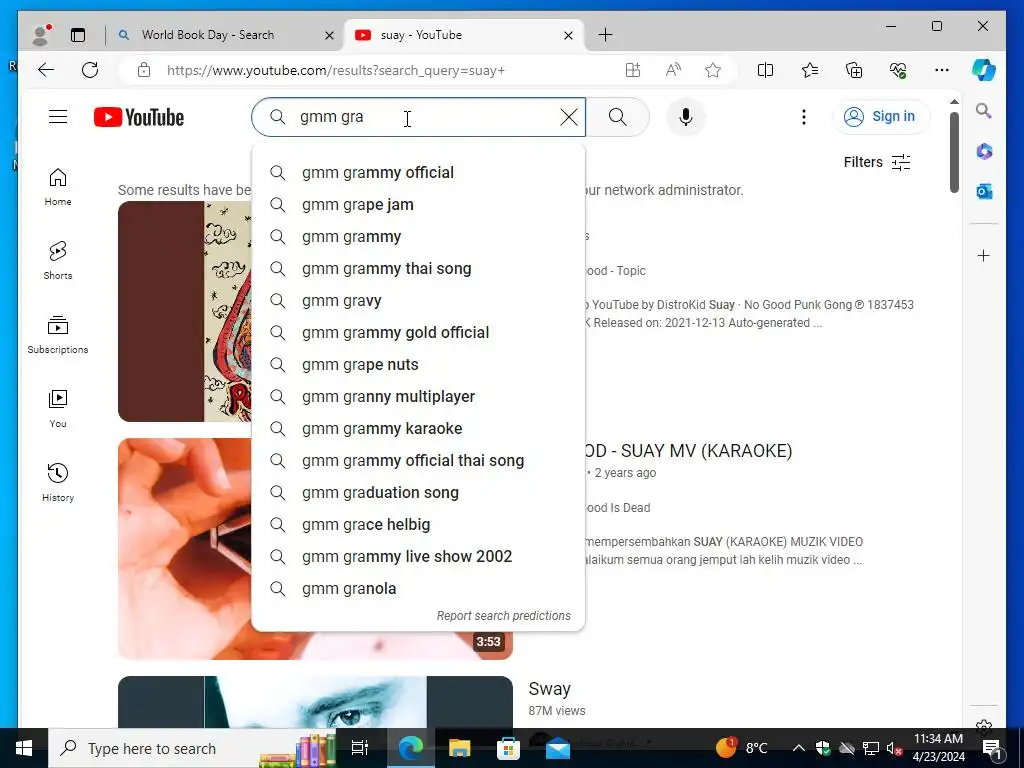1024x768 pixels.
Task: Open the Home sidebar section
Action: (x=58, y=187)
